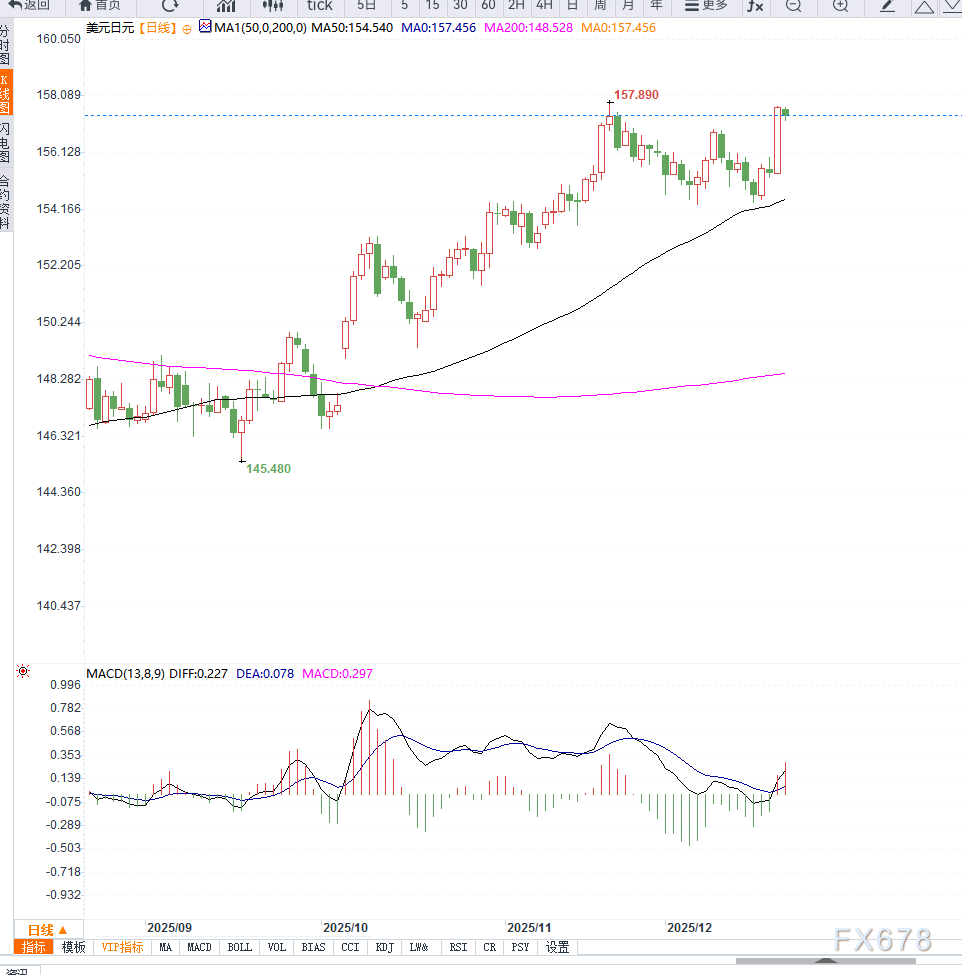The image size is (962, 975).
Task: Select the candlestick chart style icon
Action: (273, 6)
